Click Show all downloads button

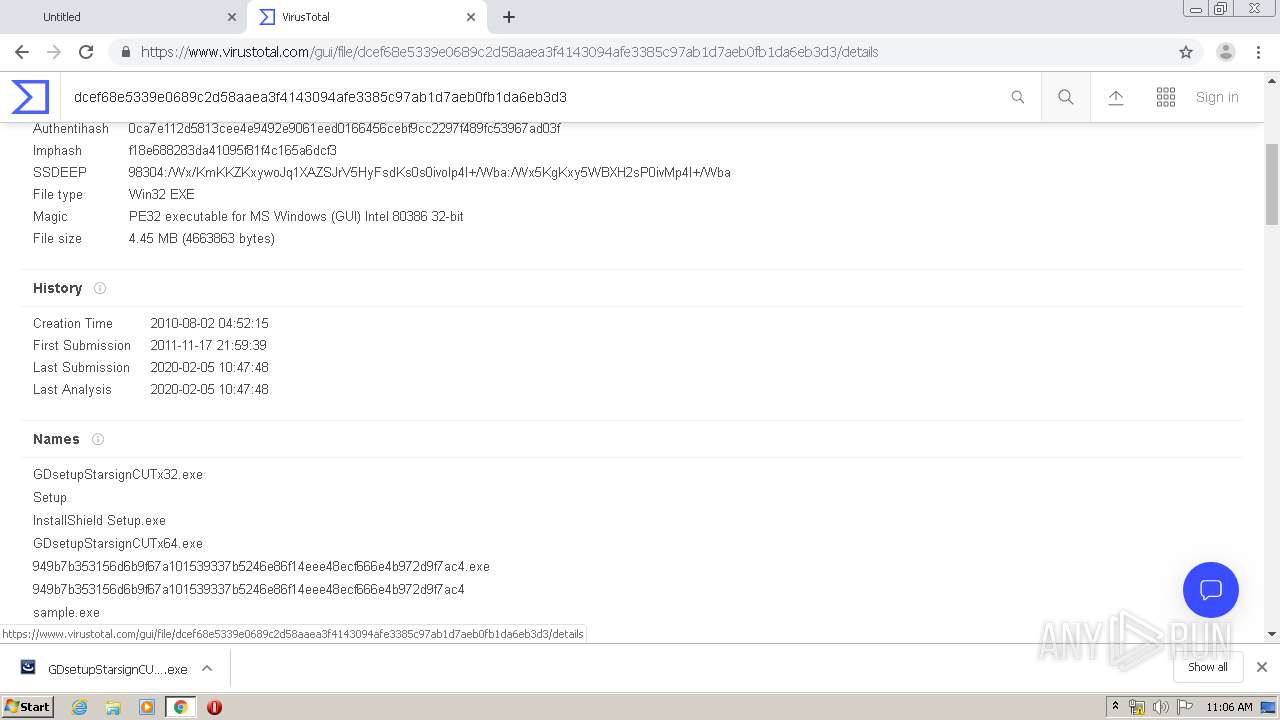[x=1207, y=667]
